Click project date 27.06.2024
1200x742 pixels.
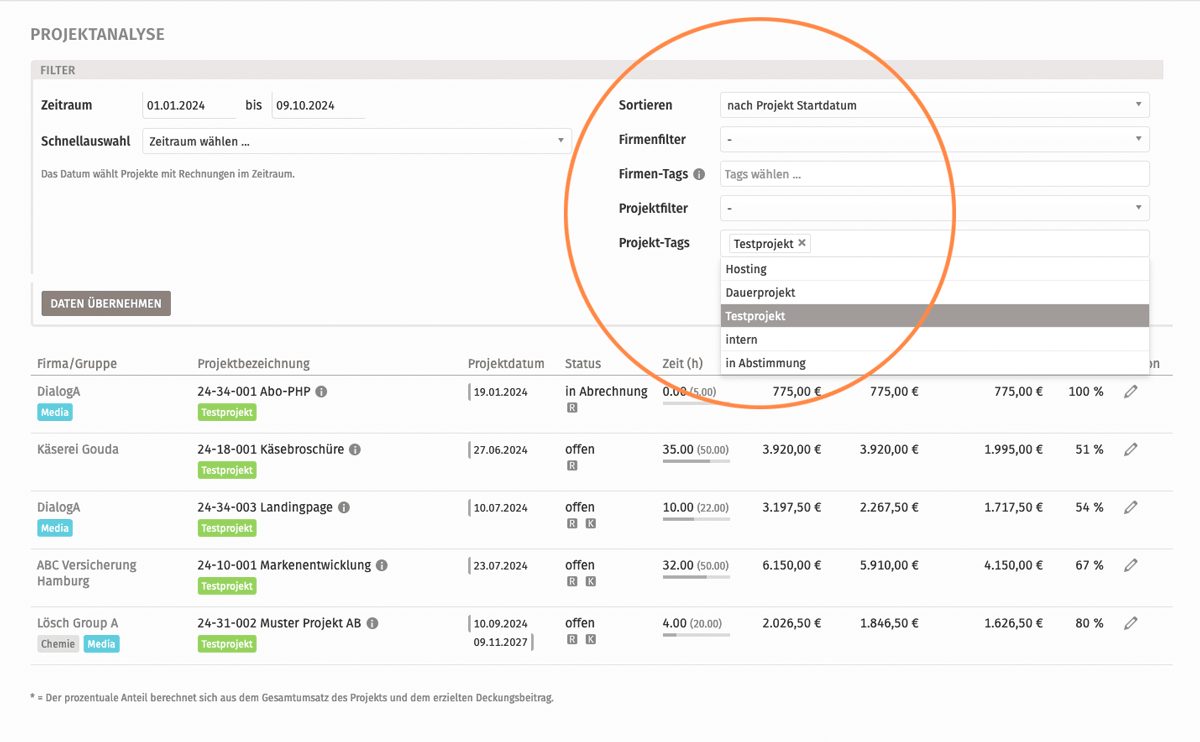coord(501,450)
